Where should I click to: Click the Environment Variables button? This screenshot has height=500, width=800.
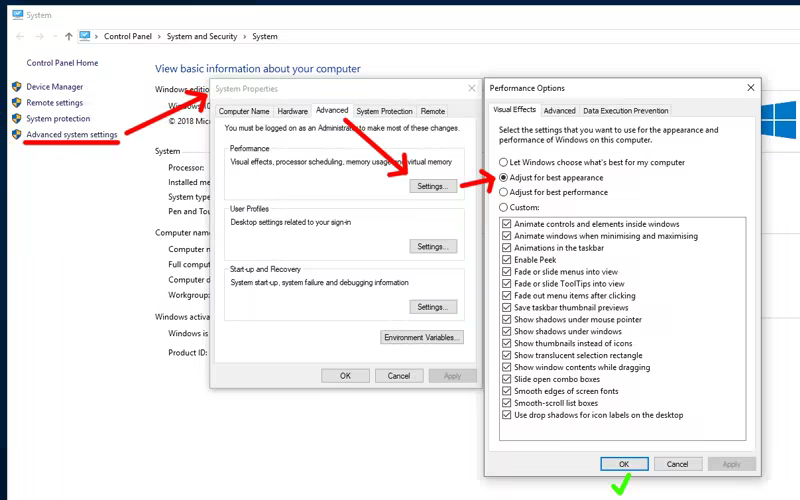422,338
